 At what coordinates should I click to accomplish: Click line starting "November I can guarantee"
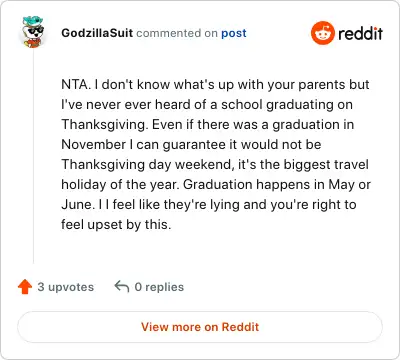[191, 144]
